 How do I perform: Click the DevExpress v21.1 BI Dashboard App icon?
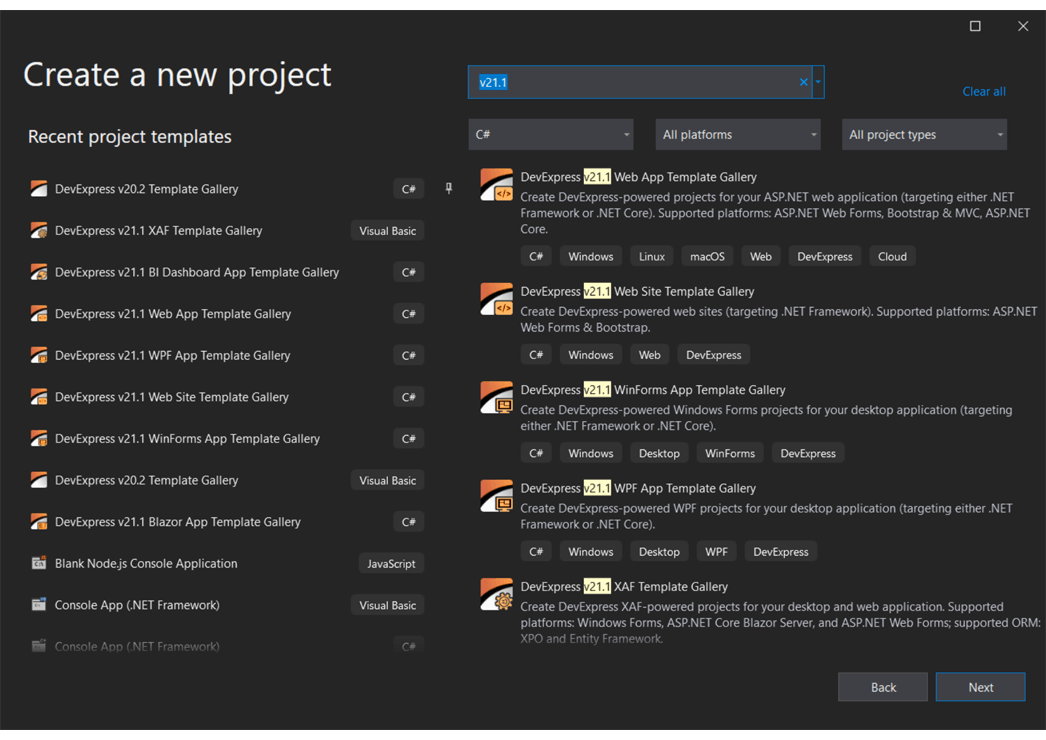click(x=38, y=271)
